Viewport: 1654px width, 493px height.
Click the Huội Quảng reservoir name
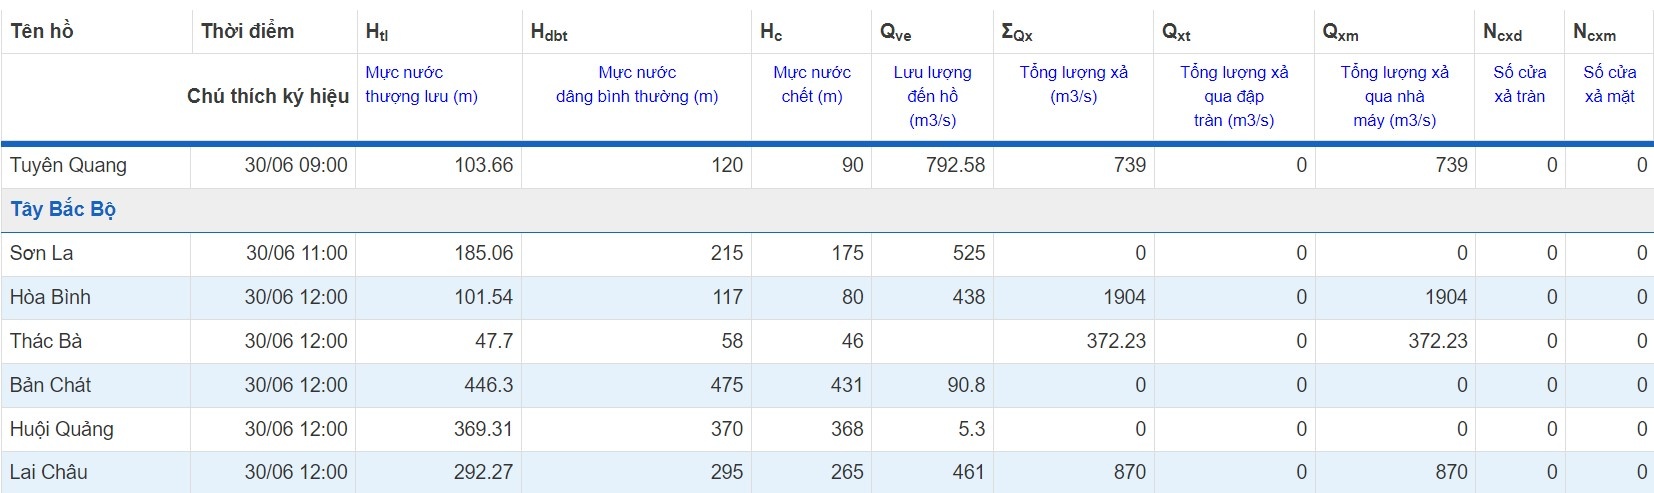point(62,429)
